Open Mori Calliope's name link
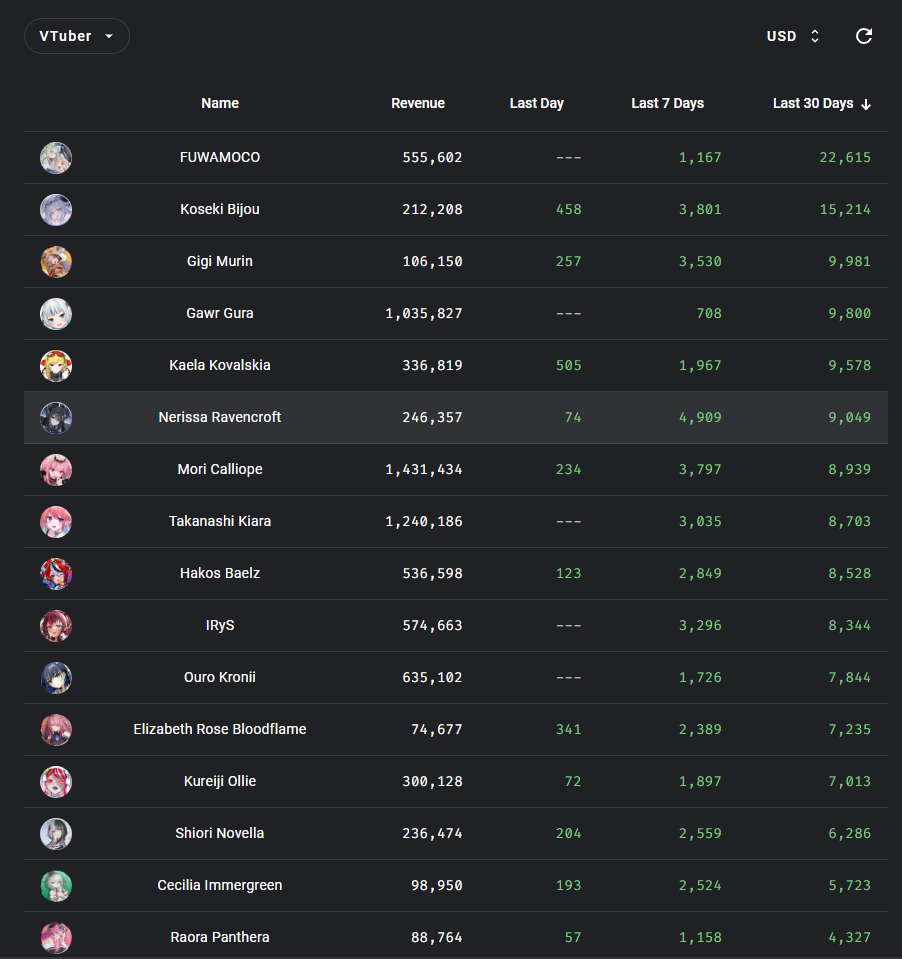This screenshot has height=959, width=902. click(x=220, y=469)
